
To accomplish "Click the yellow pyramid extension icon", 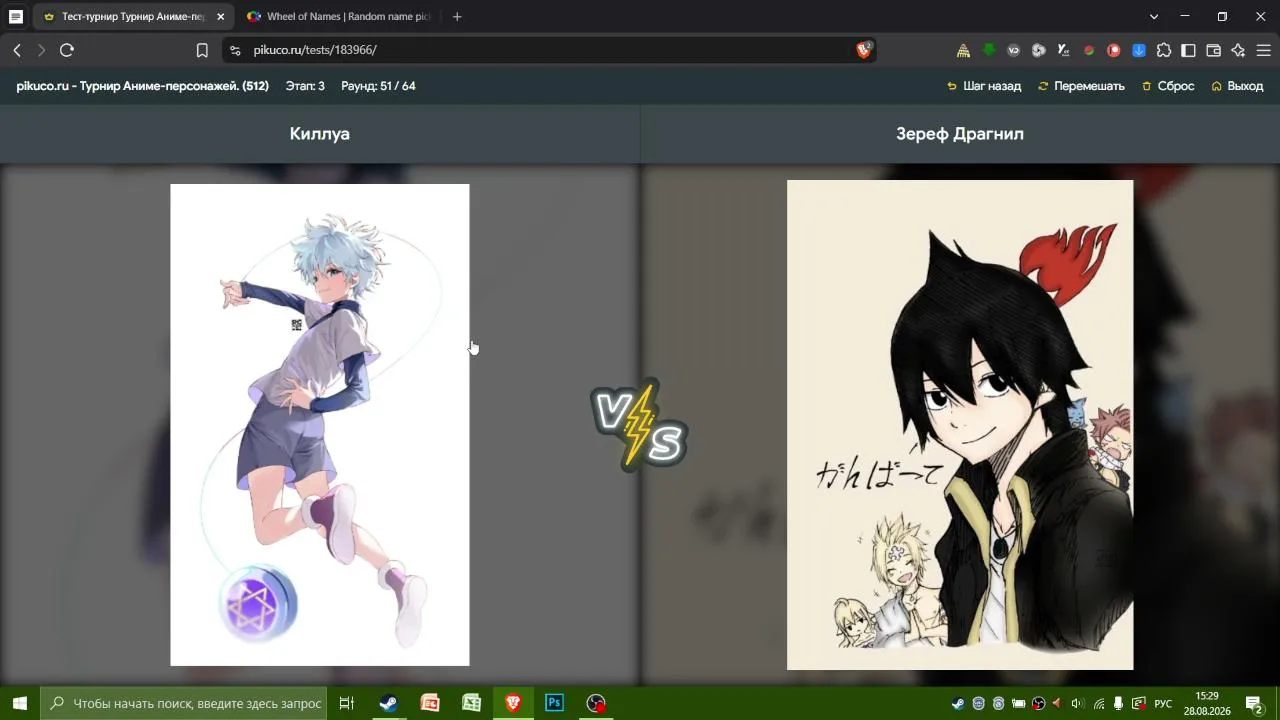I will tap(963, 50).
